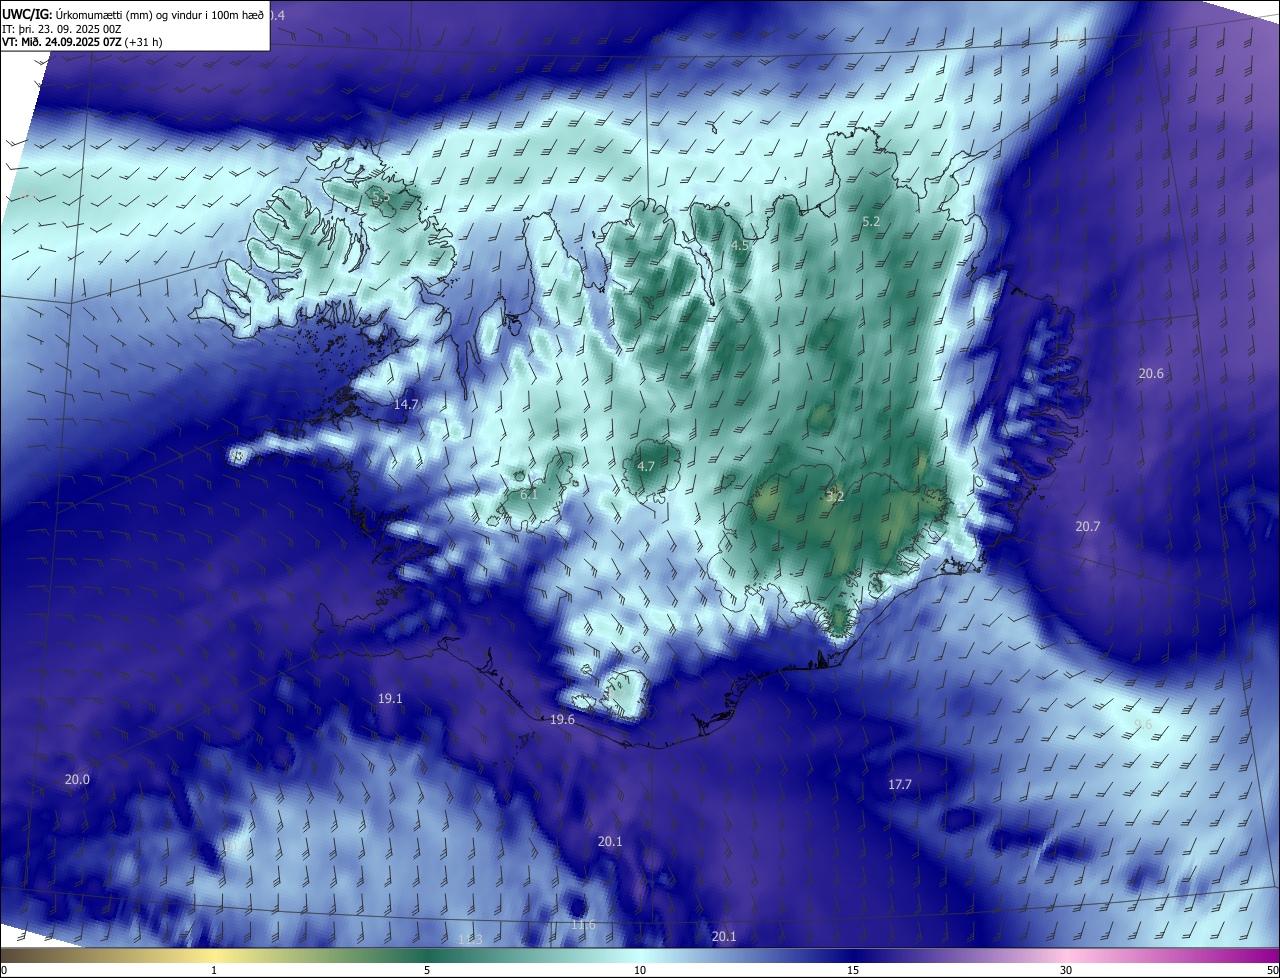Select the map value 5.2
This screenshot has width=1280, height=978.
[870, 222]
